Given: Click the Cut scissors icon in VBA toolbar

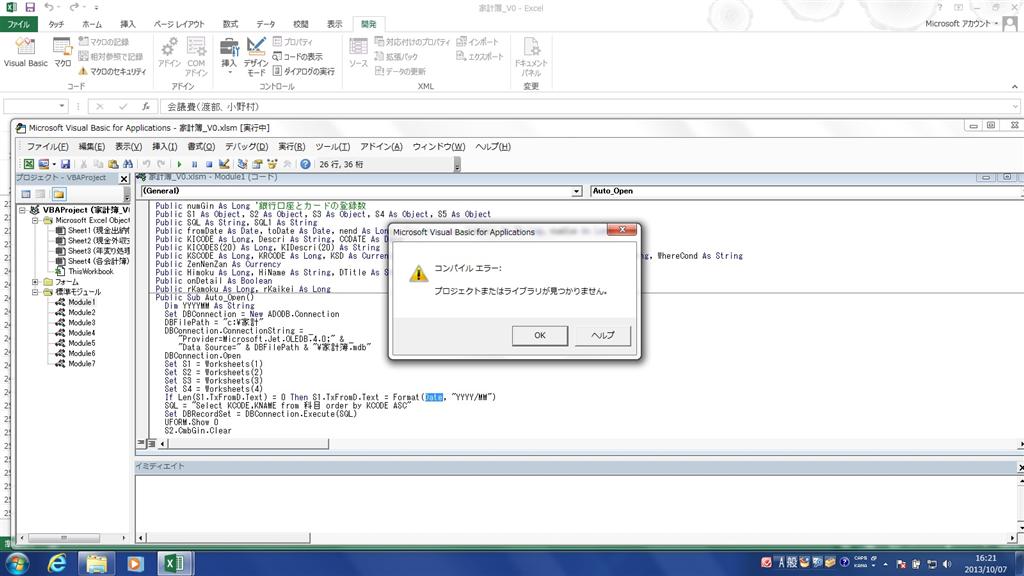Looking at the screenshot, I should point(84,165).
